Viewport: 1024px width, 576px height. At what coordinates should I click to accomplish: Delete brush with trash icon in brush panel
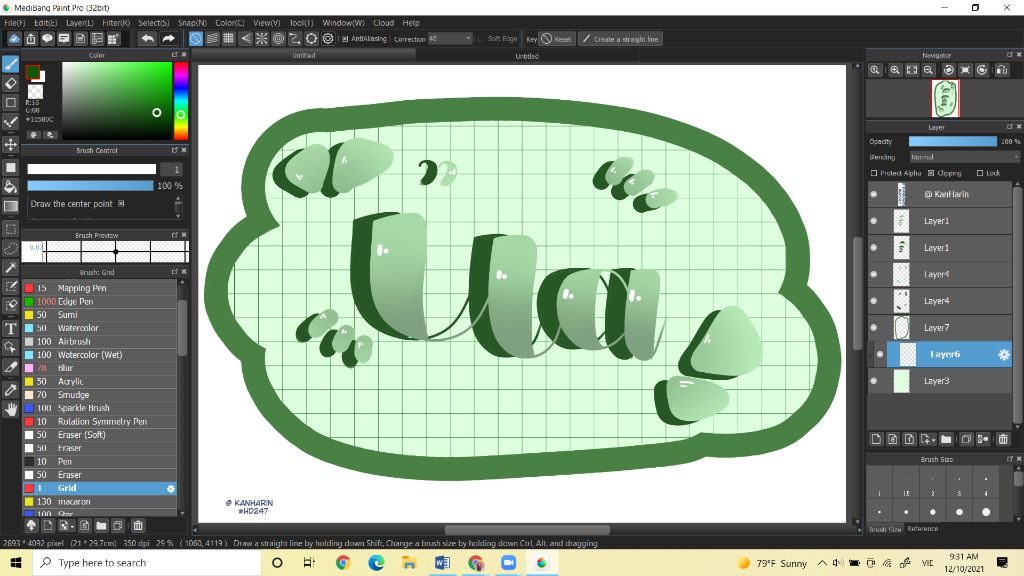tap(138, 526)
